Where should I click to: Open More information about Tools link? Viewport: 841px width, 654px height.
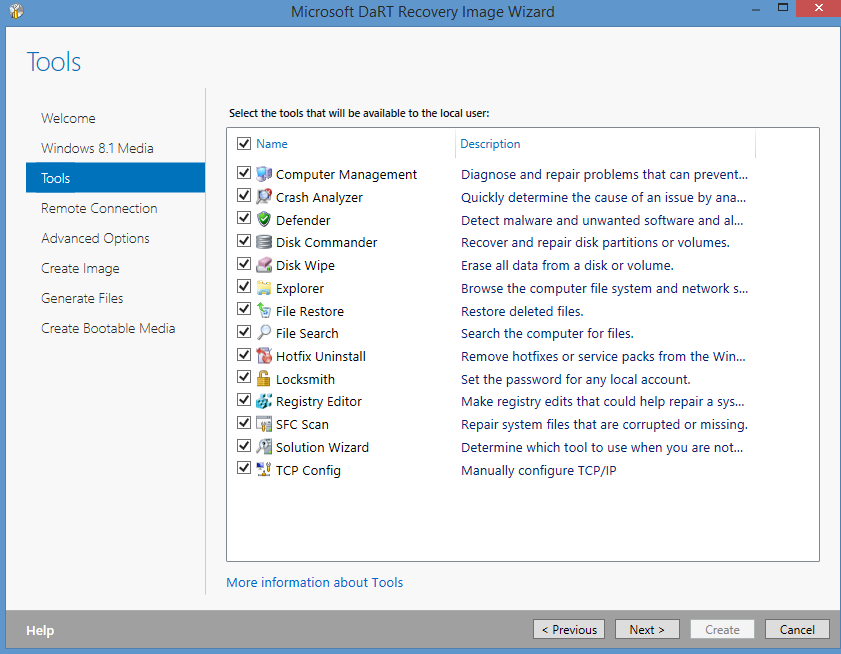(314, 582)
